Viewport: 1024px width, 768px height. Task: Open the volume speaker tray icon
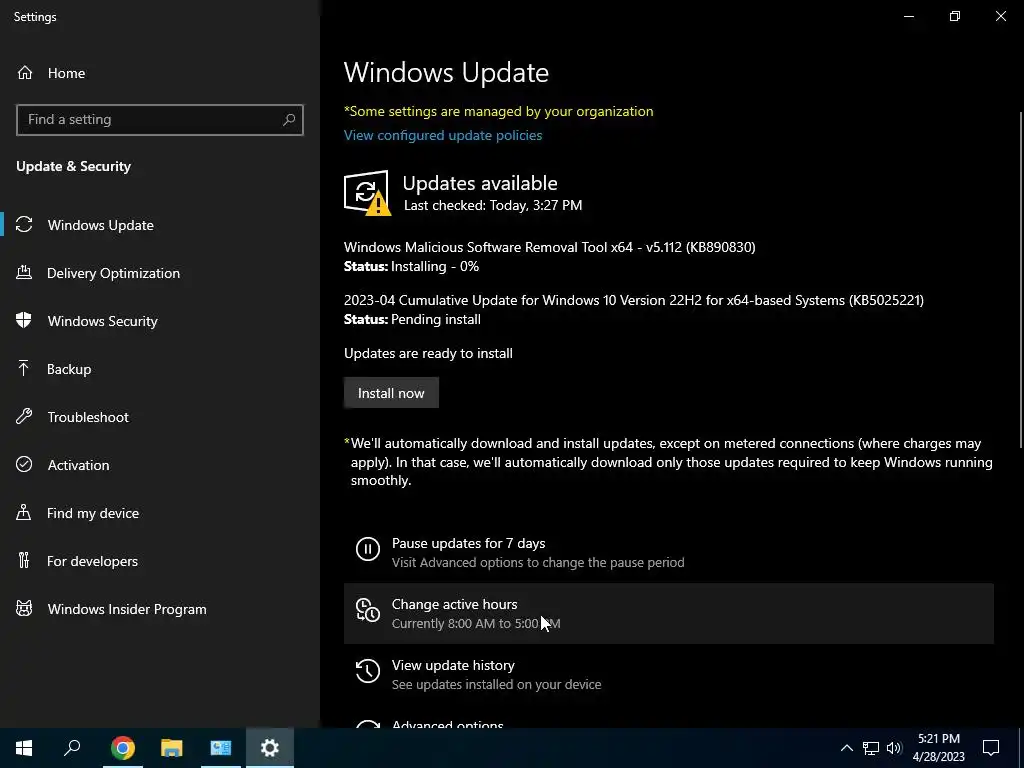coord(894,748)
